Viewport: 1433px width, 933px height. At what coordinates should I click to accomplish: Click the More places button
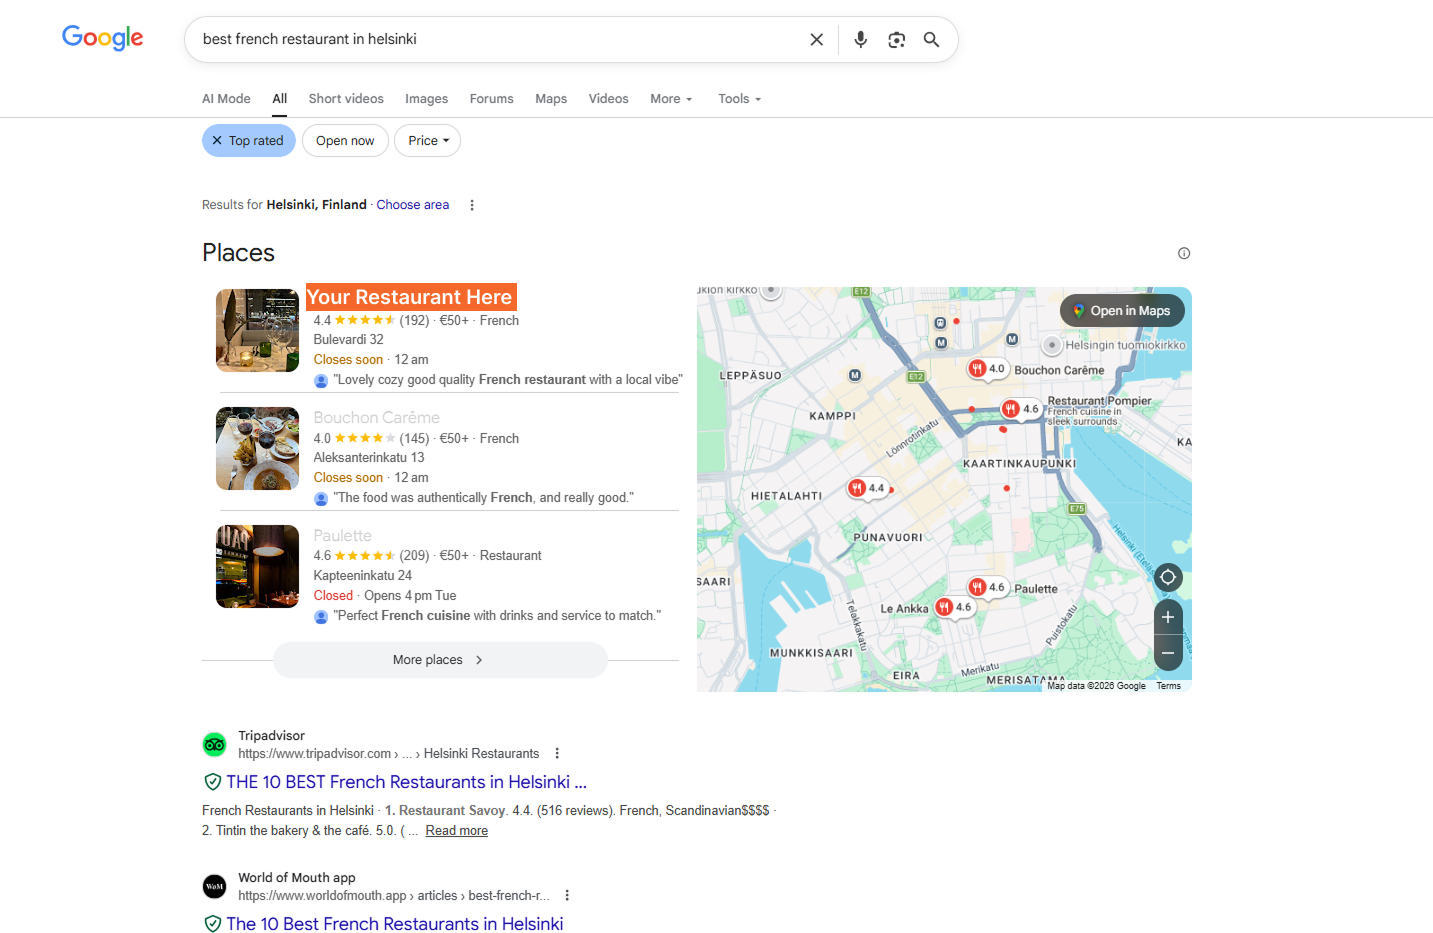[440, 660]
